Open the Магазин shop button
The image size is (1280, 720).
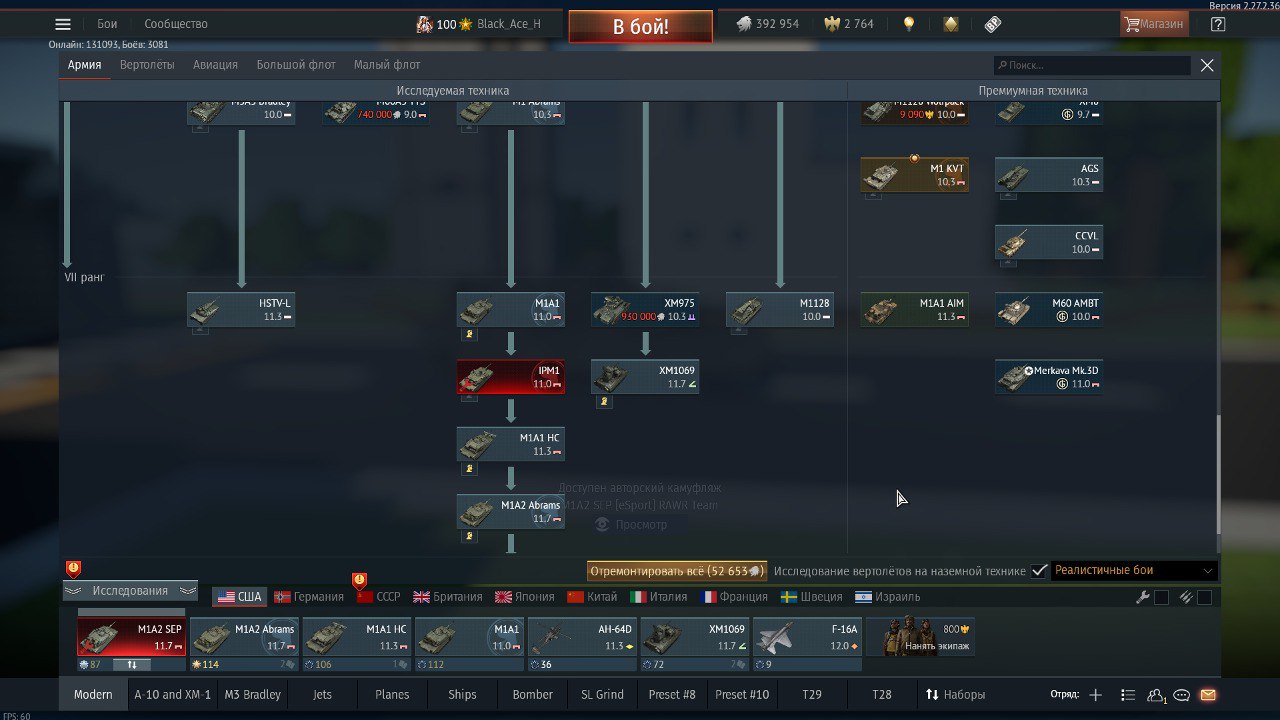(x=1154, y=24)
